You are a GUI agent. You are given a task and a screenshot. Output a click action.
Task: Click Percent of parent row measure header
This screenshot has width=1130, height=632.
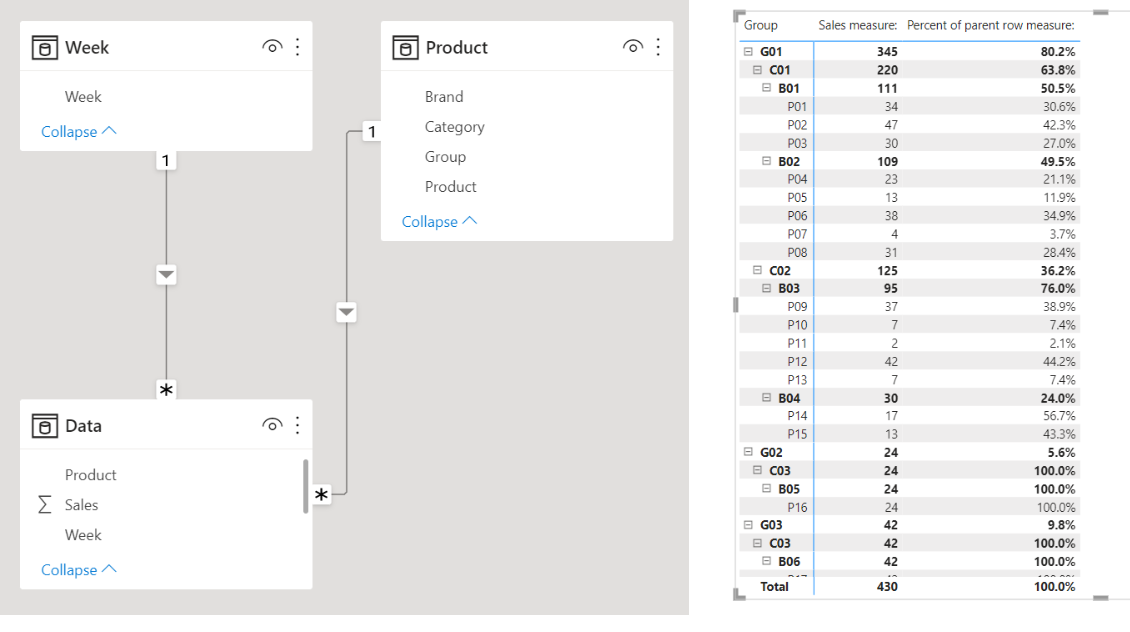click(x=991, y=25)
